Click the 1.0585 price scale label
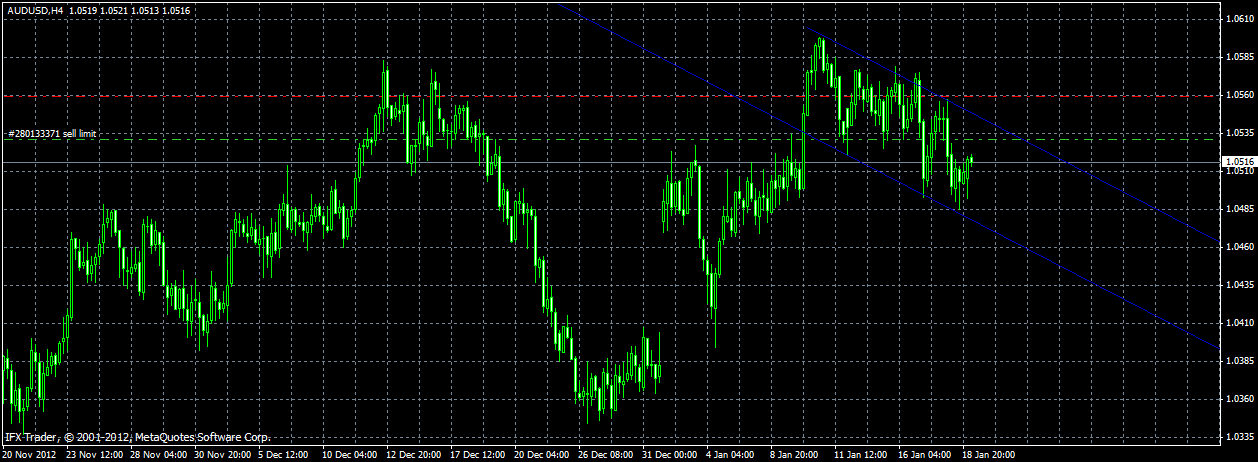 click(1238, 57)
